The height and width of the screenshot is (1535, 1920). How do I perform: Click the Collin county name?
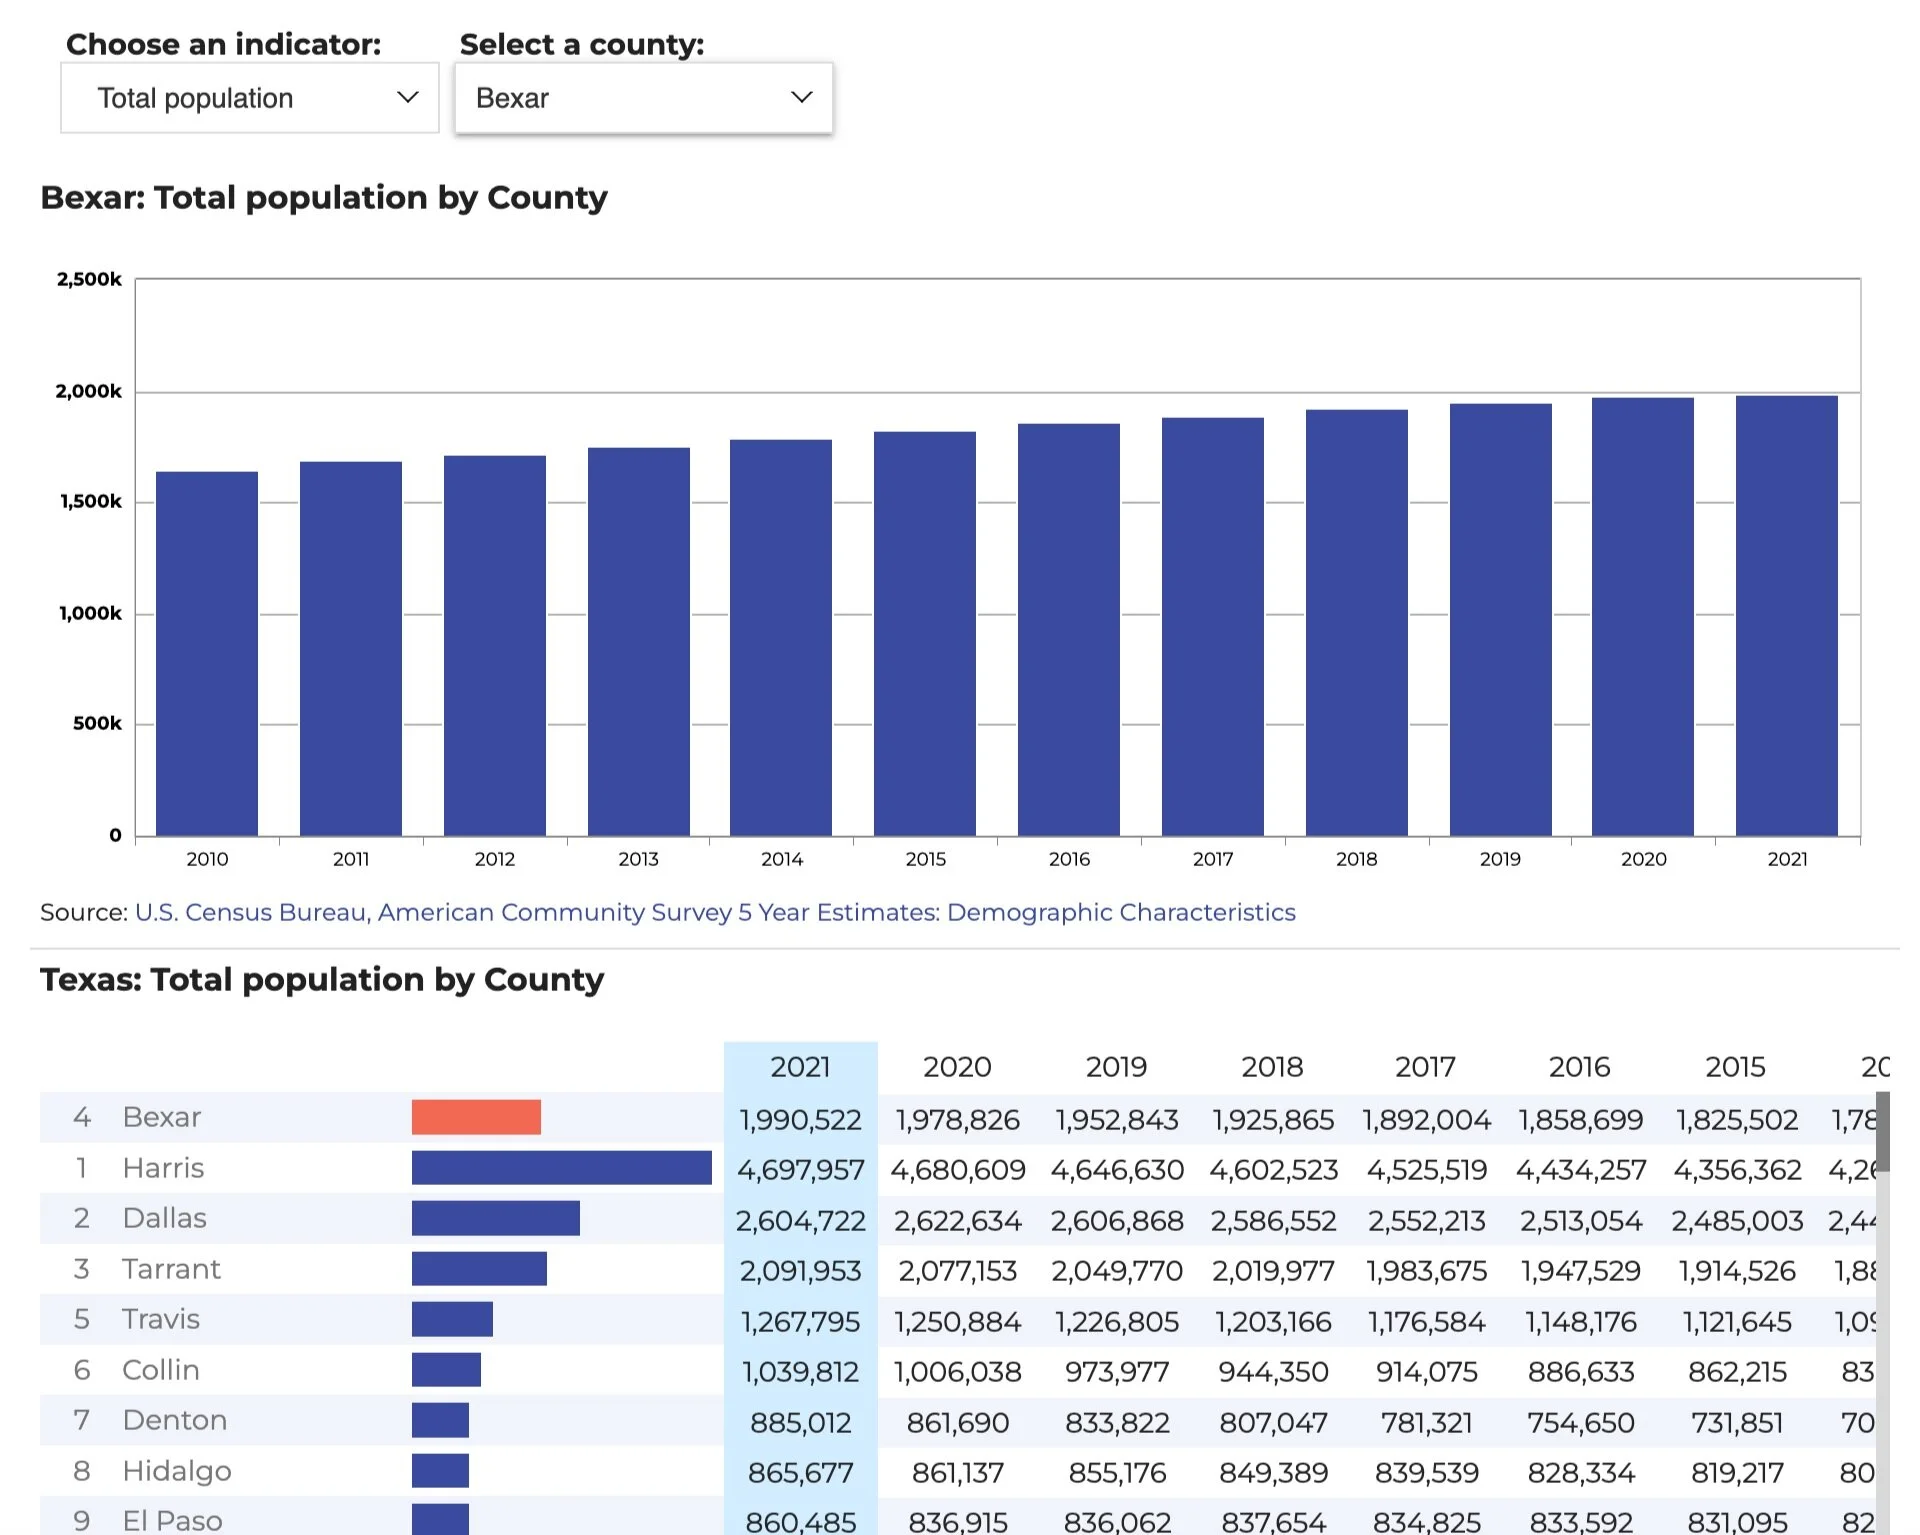pos(161,1370)
